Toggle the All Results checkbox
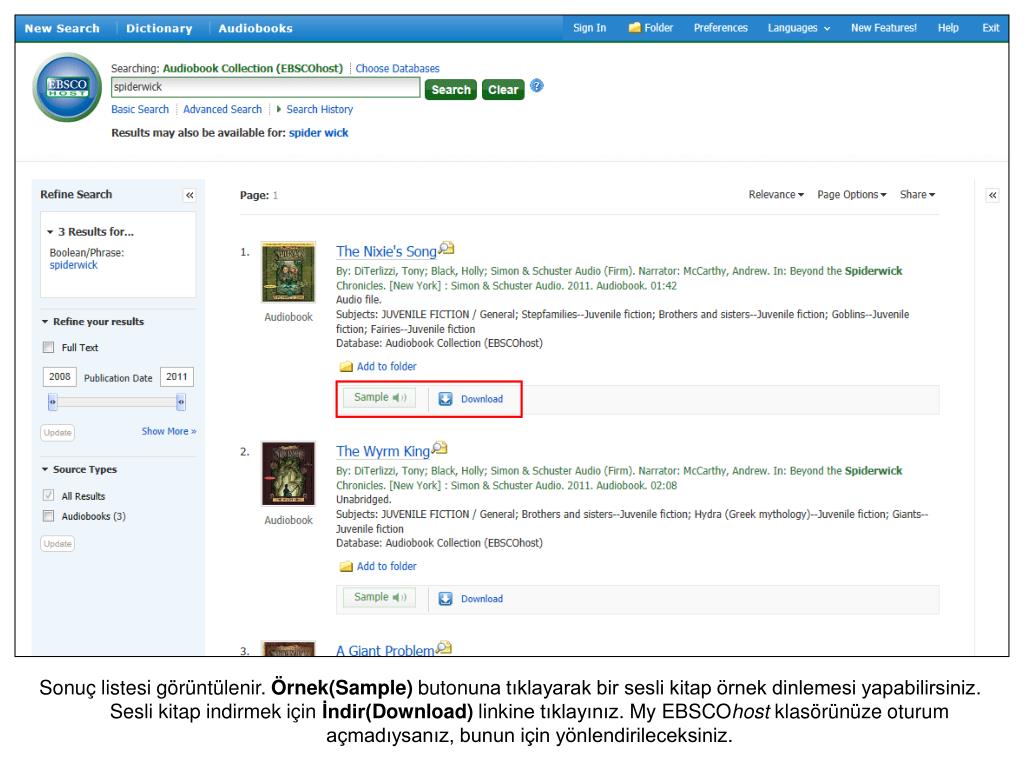 point(48,496)
